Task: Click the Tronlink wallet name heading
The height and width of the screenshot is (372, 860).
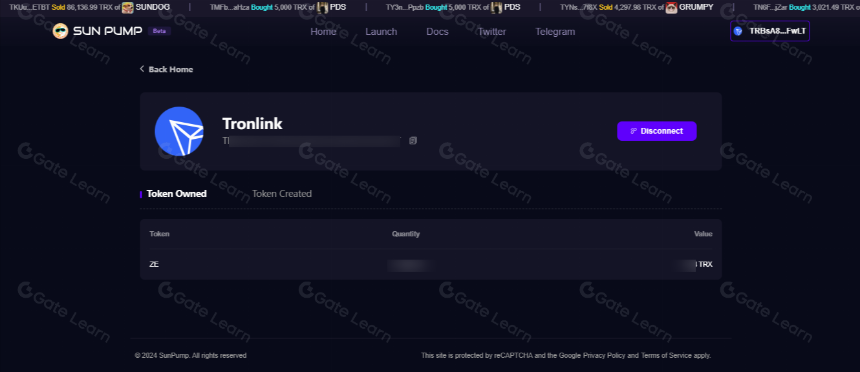Action: (x=252, y=123)
